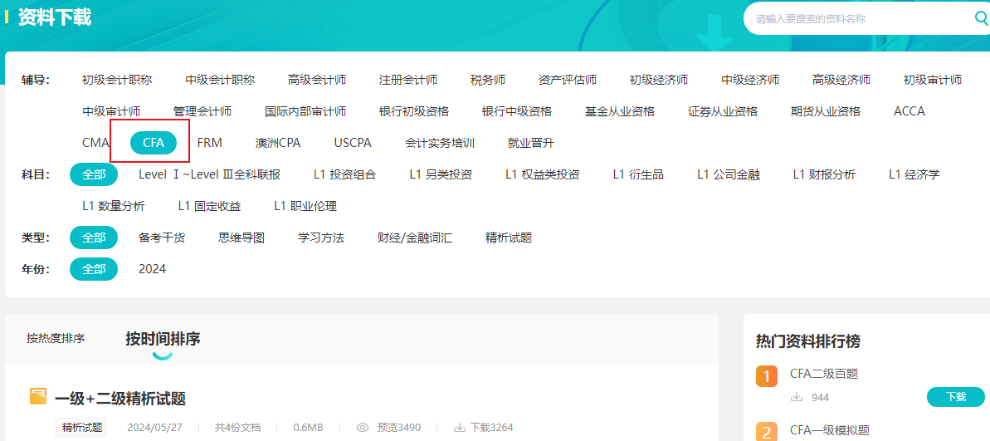The image size is (990, 441).
Task: Select the ACCA category
Action: click(x=909, y=111)
